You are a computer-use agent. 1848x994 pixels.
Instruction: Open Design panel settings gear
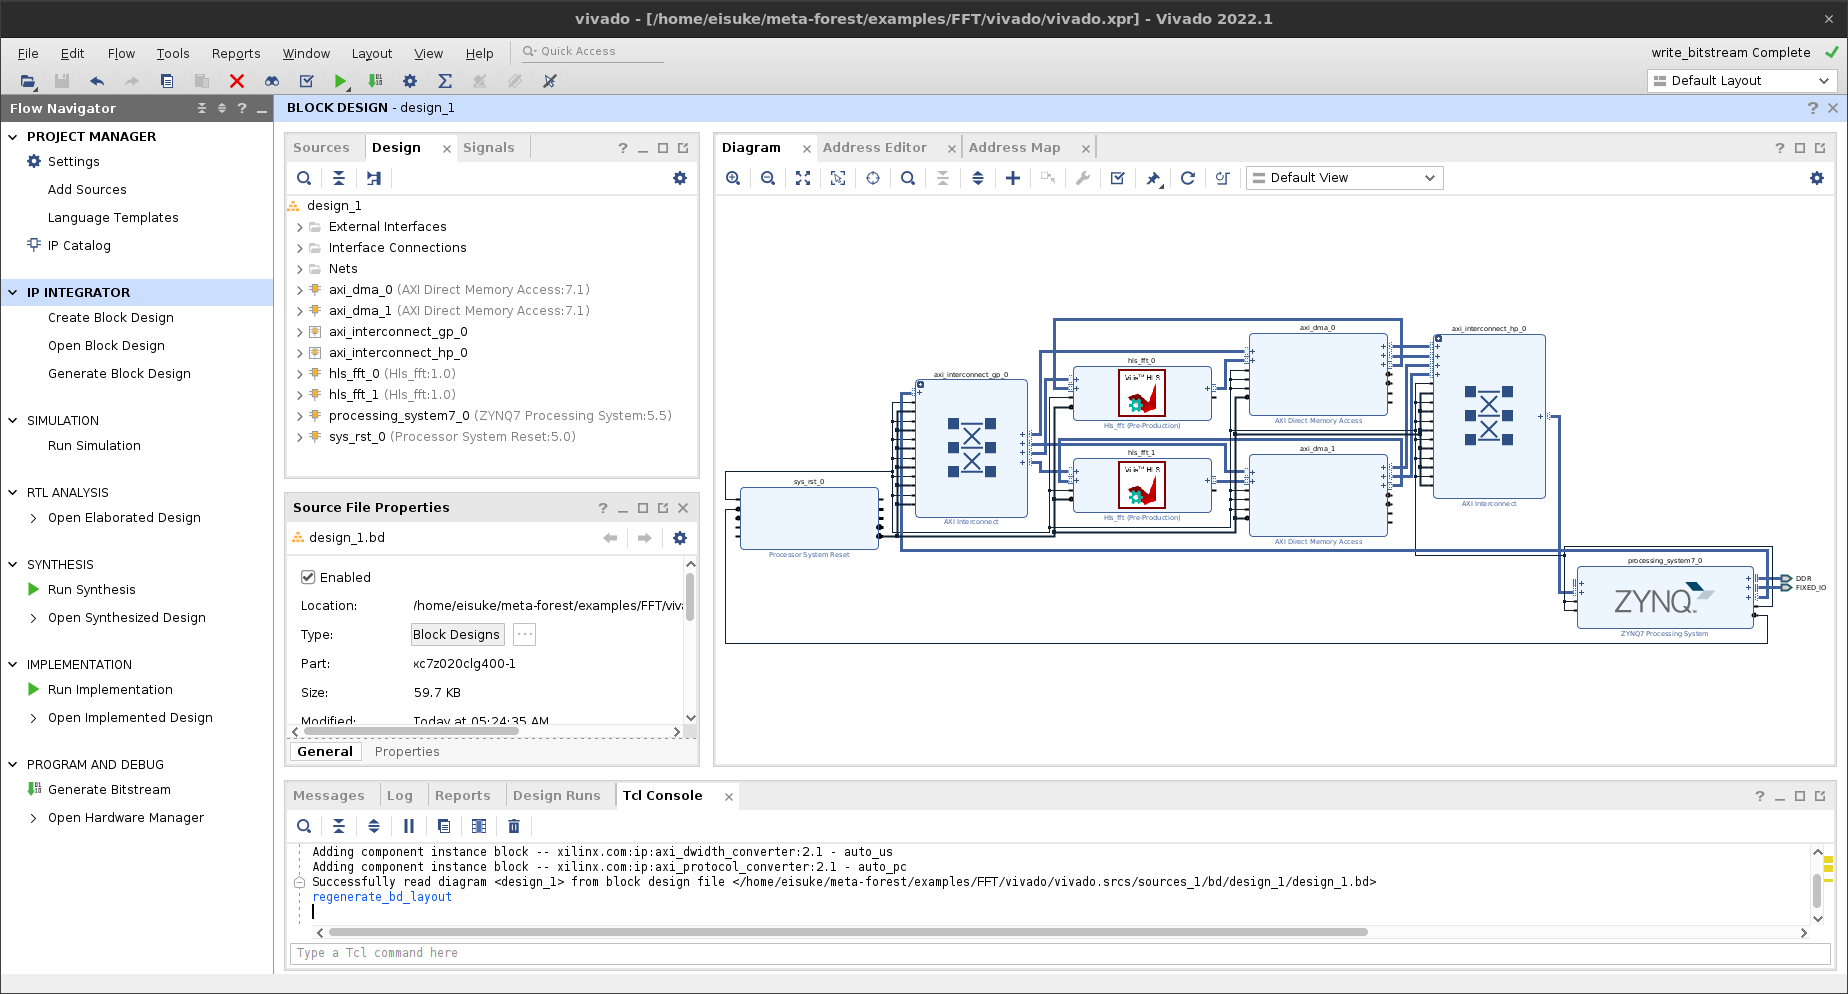pyautogui.click(x=680, y=178)
